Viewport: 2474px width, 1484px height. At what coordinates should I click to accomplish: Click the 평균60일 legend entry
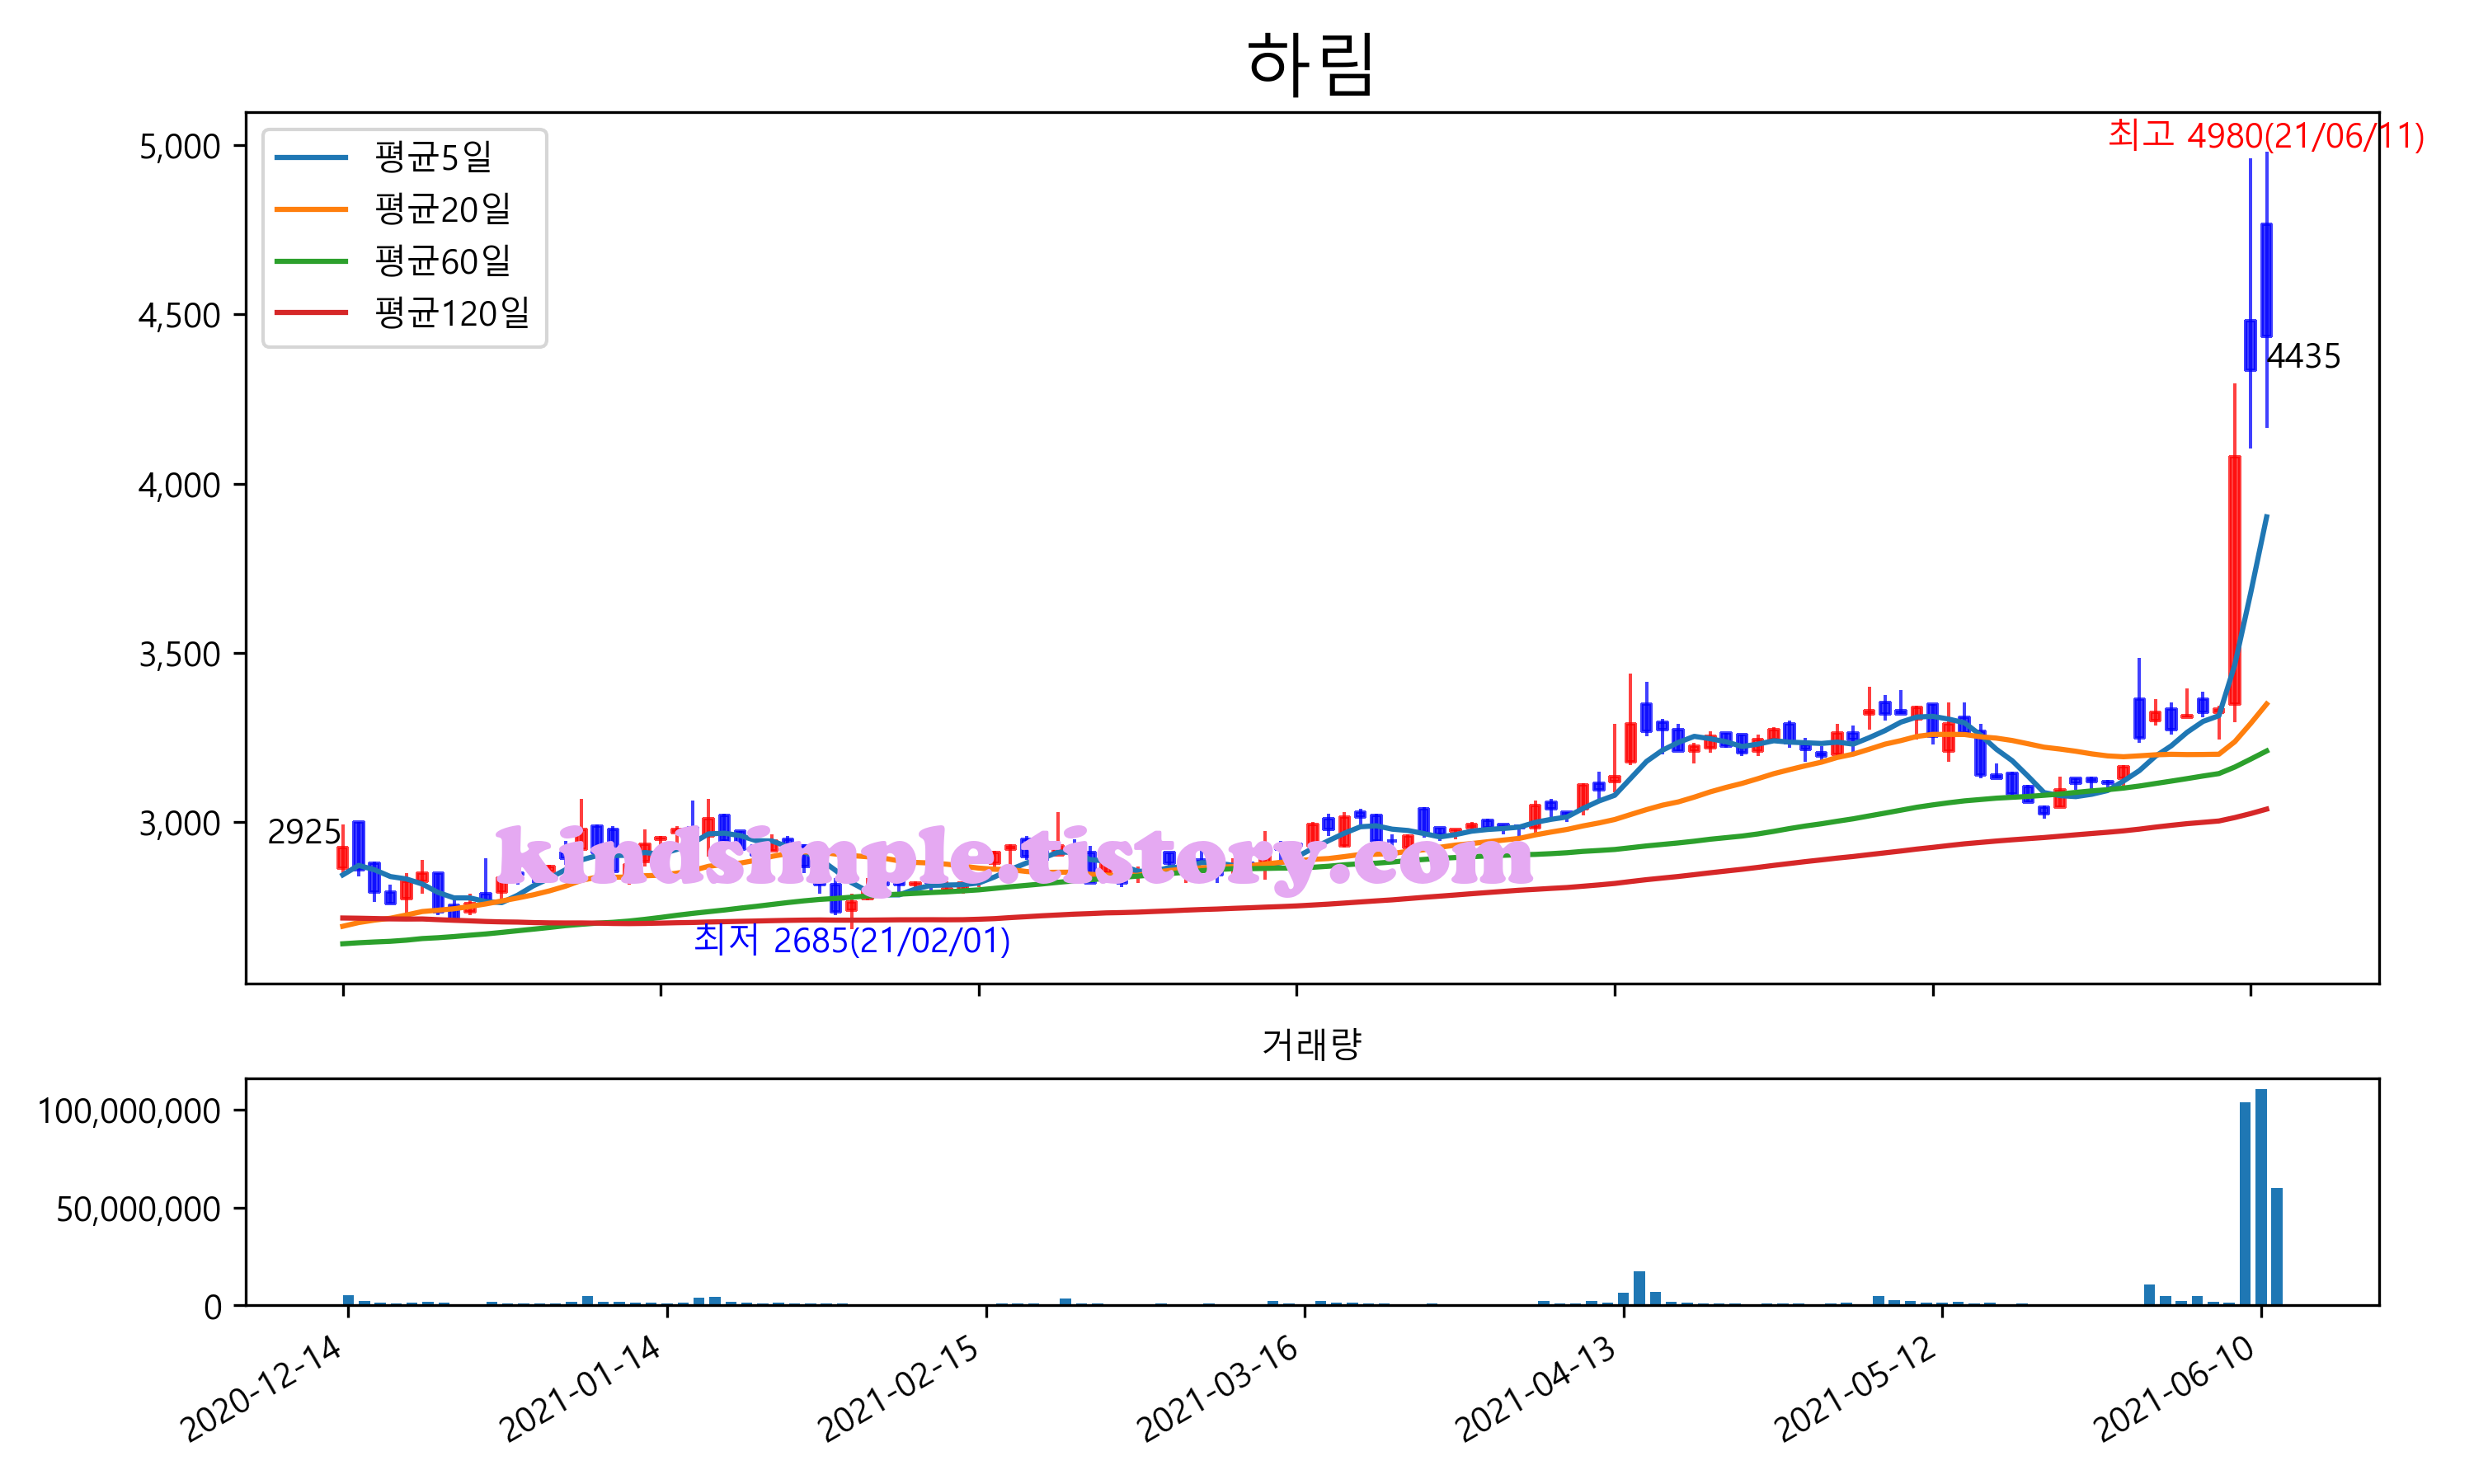pyautogui.click(x=441, y=261)
